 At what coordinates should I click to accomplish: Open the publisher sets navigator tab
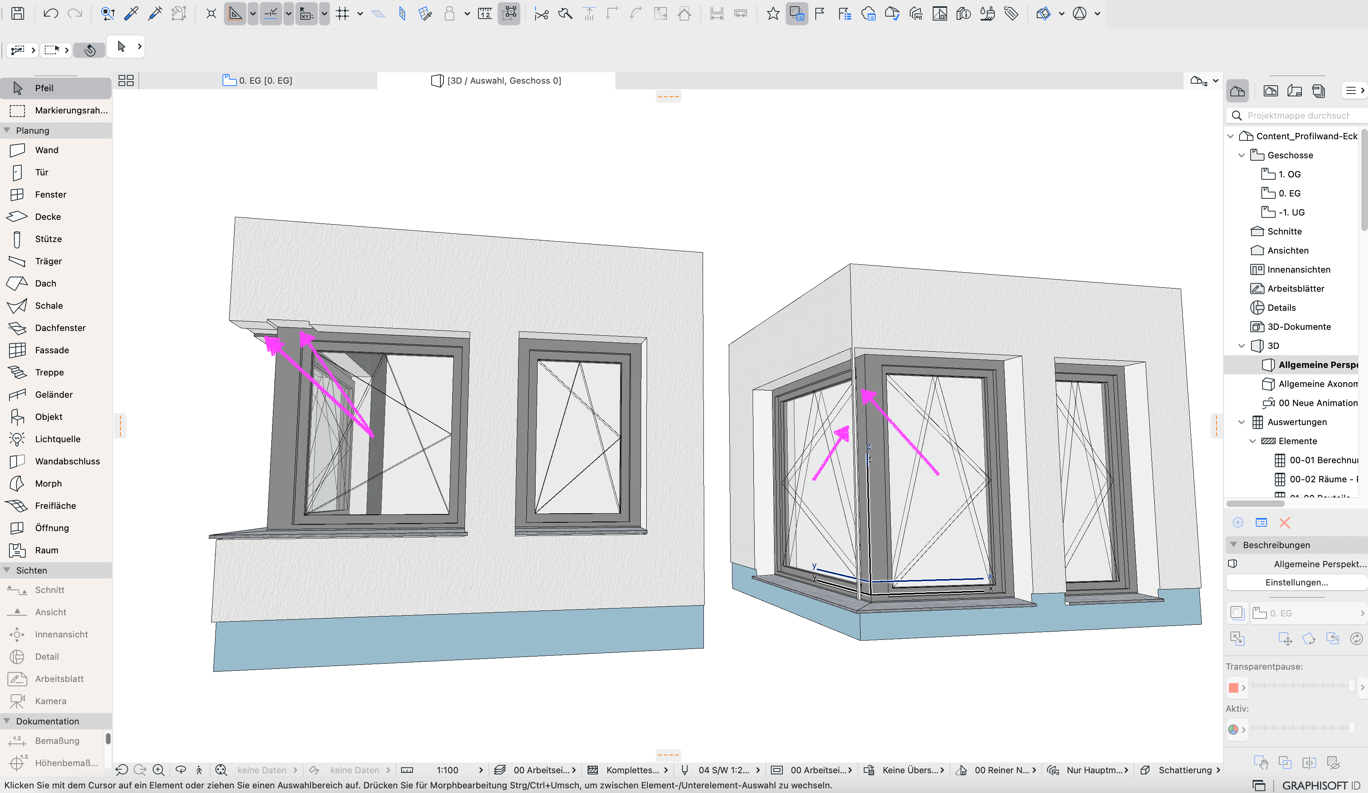point(1318,91)
